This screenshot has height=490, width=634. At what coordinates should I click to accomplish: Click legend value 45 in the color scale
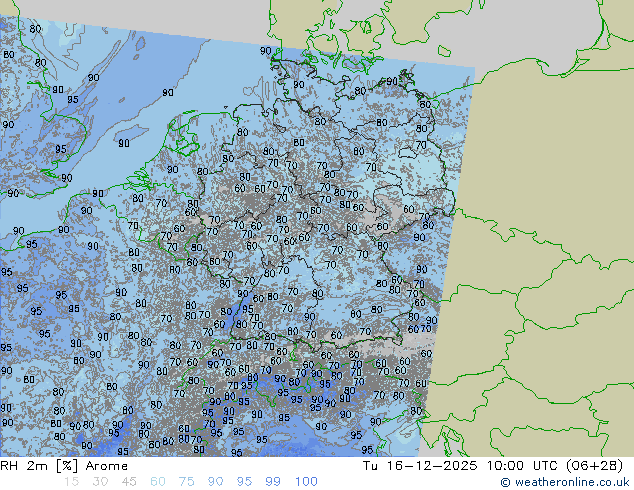click(x=129, y=482)
